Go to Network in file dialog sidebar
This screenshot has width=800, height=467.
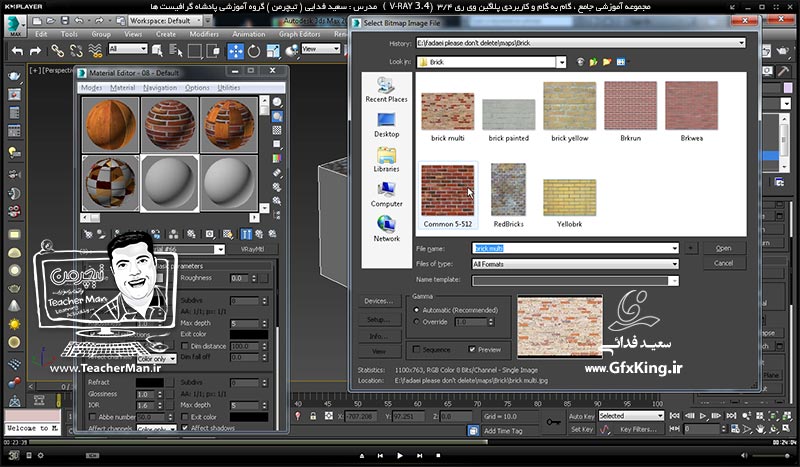[386, 229]
